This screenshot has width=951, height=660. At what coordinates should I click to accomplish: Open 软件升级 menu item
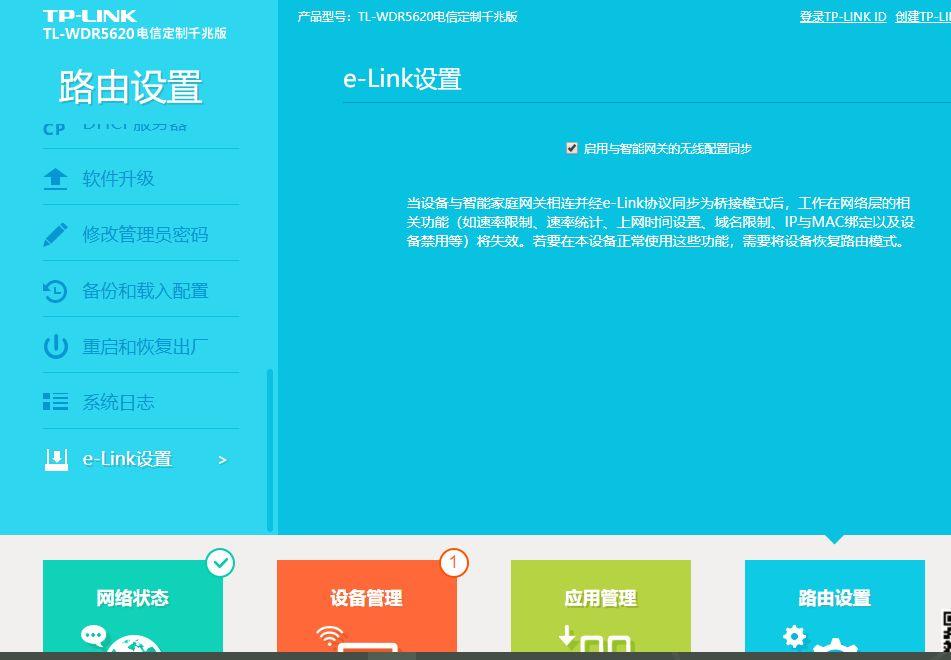point(141,179)
